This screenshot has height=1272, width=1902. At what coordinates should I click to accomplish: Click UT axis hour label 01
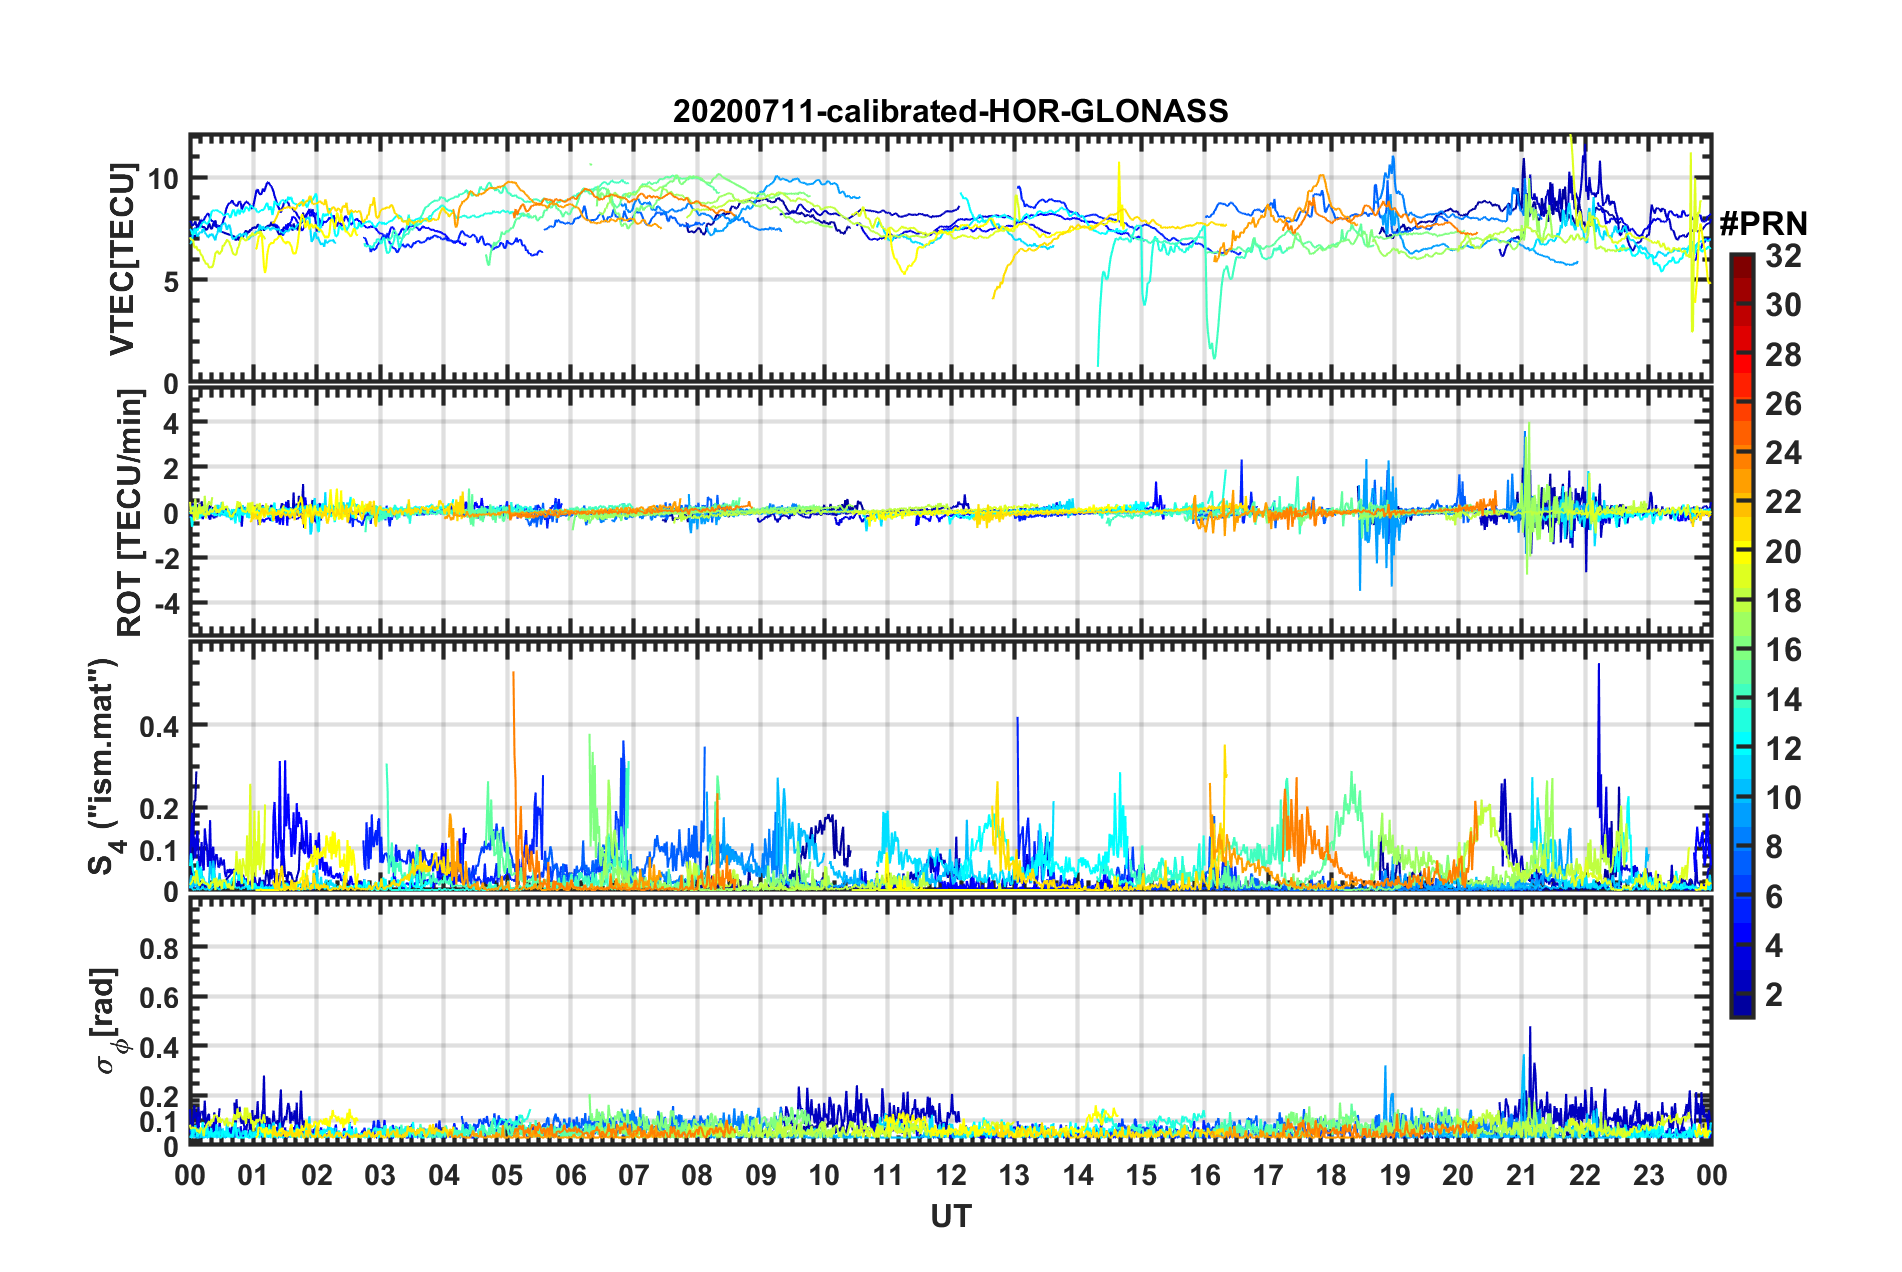pyautogui.click(x=253, y=1175)
